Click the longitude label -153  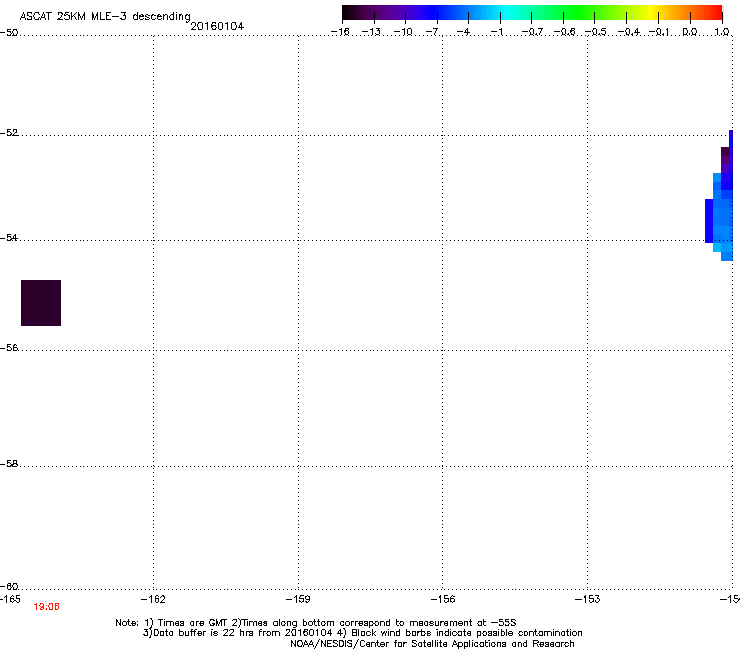(588, 599)
